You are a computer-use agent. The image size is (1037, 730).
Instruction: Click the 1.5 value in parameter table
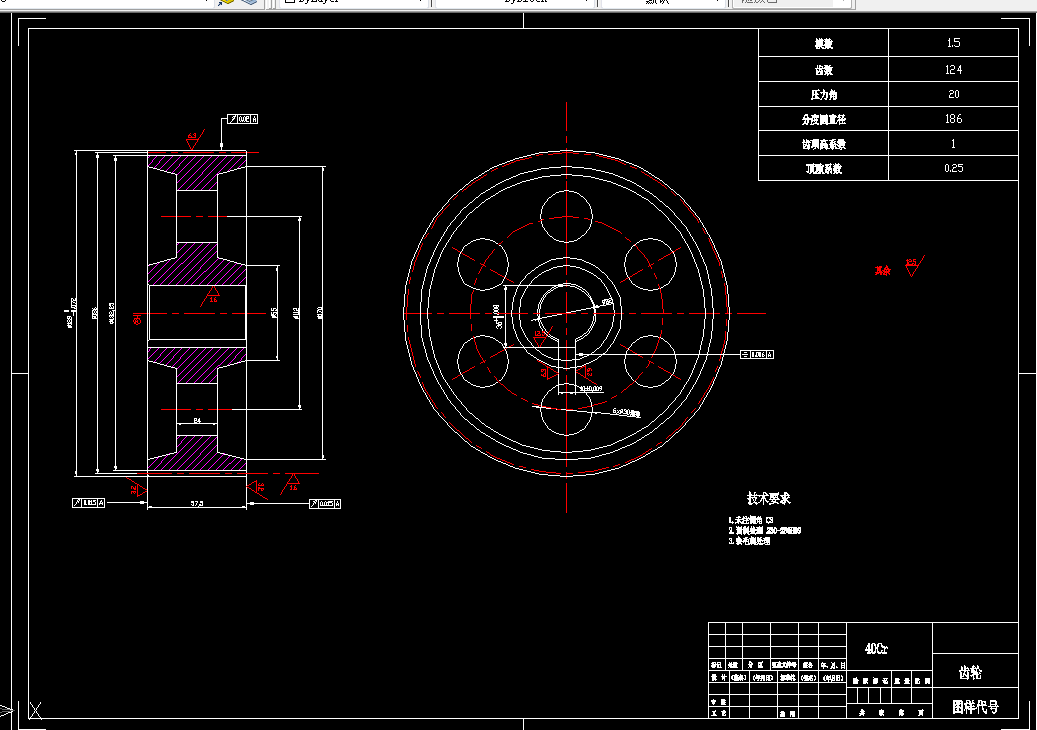point(953,43)
